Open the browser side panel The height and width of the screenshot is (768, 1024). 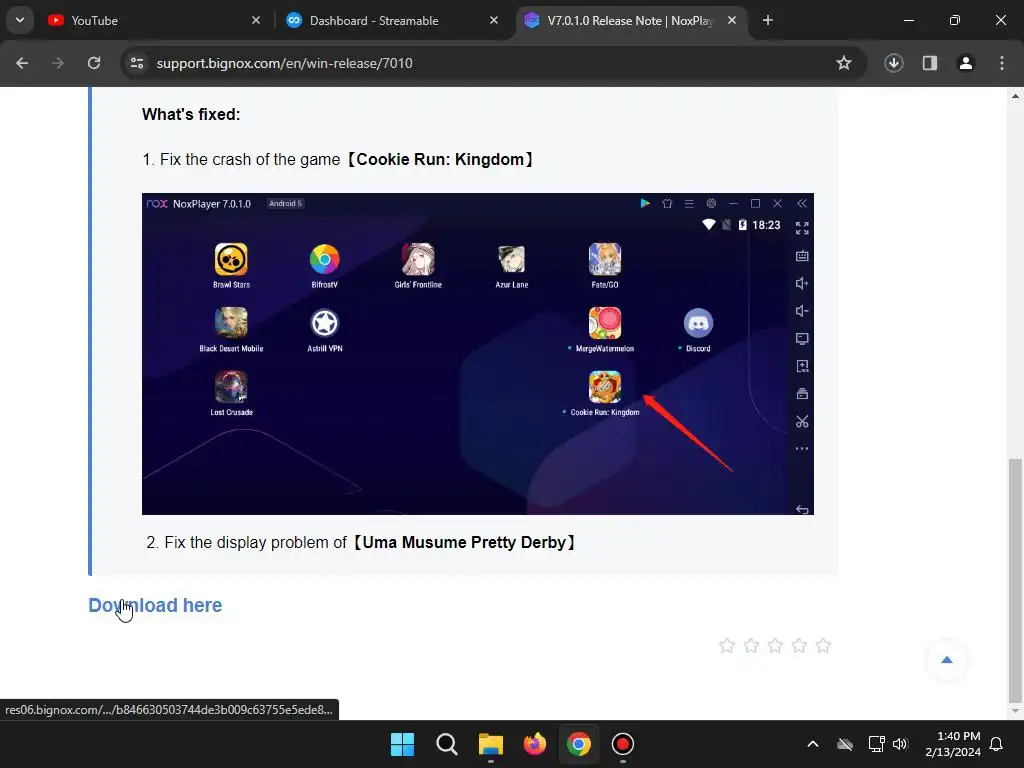click(930, 63)
